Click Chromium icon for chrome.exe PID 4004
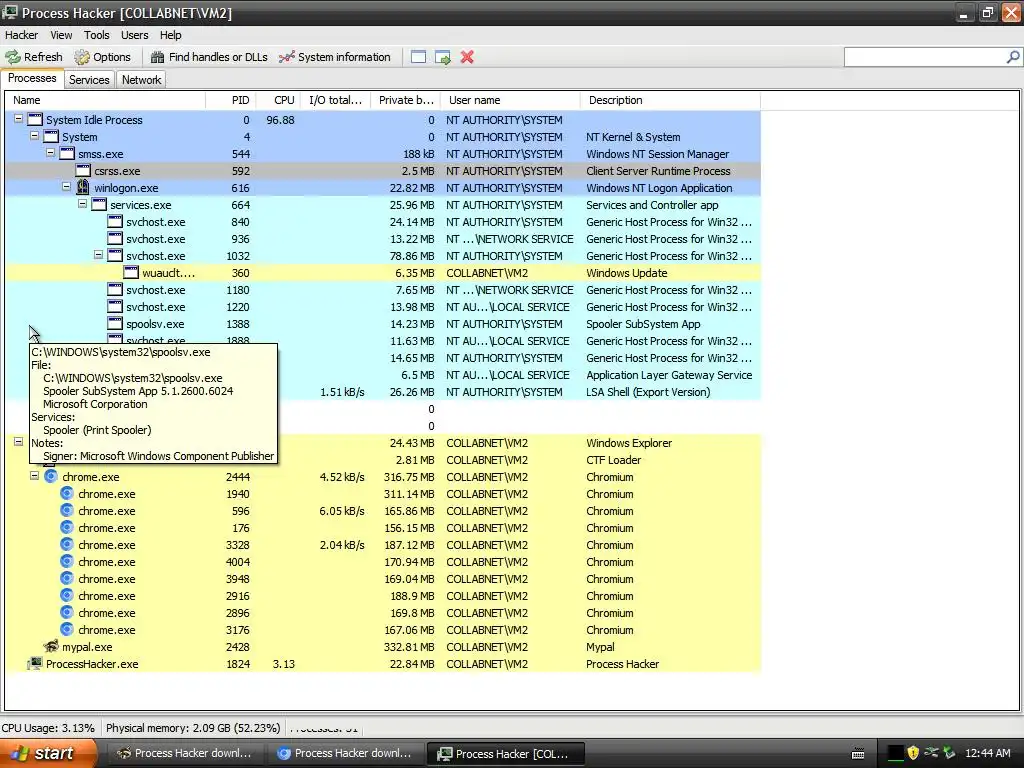This screenshot has width=1024, height=768. click(67, 561)
